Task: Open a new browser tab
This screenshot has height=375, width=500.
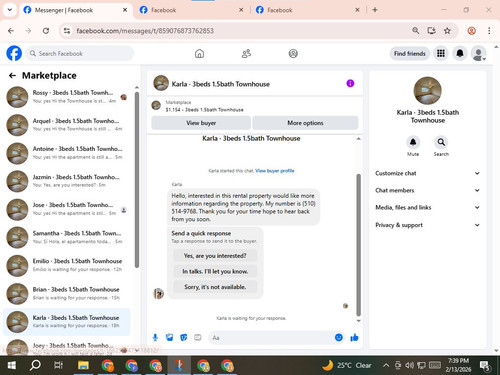Action: tap(375, 10)
